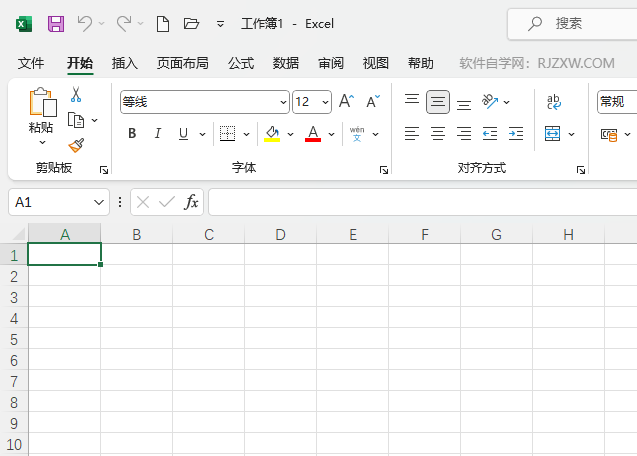
Task: Open the Borders dropdown arrow
Action: pos(246,134)
